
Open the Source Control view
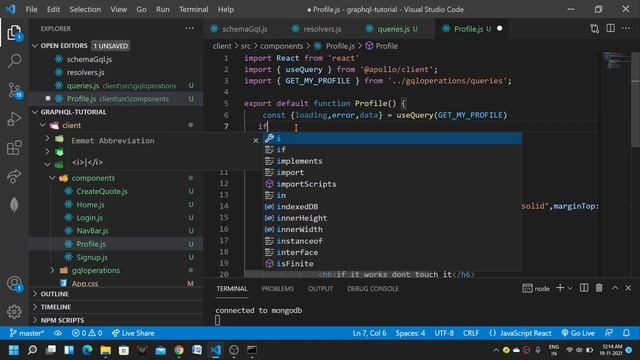(14, 90)
